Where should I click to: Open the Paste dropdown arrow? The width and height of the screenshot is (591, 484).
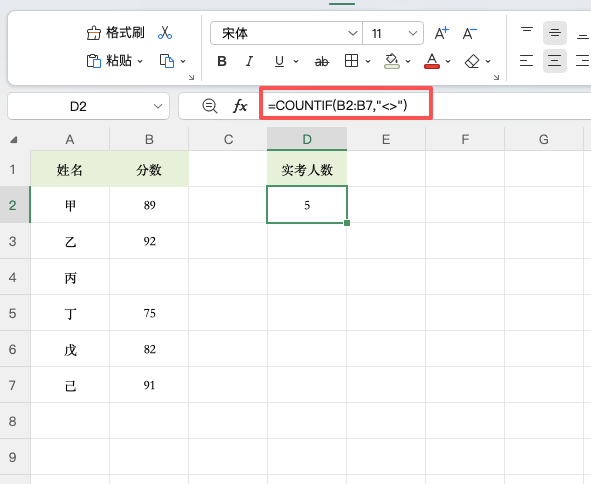point(140,61)
